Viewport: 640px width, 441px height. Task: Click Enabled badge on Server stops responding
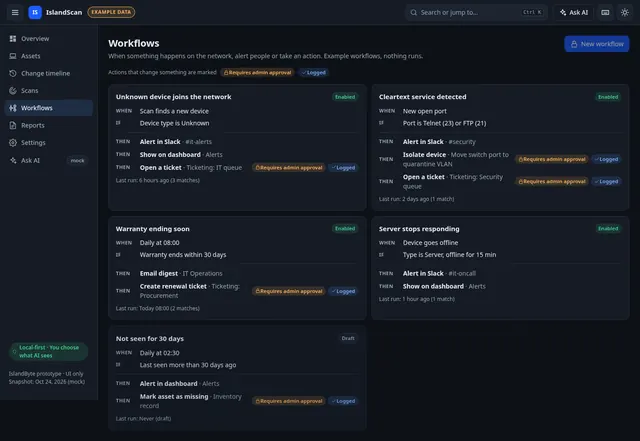click(x=608, y=229)
